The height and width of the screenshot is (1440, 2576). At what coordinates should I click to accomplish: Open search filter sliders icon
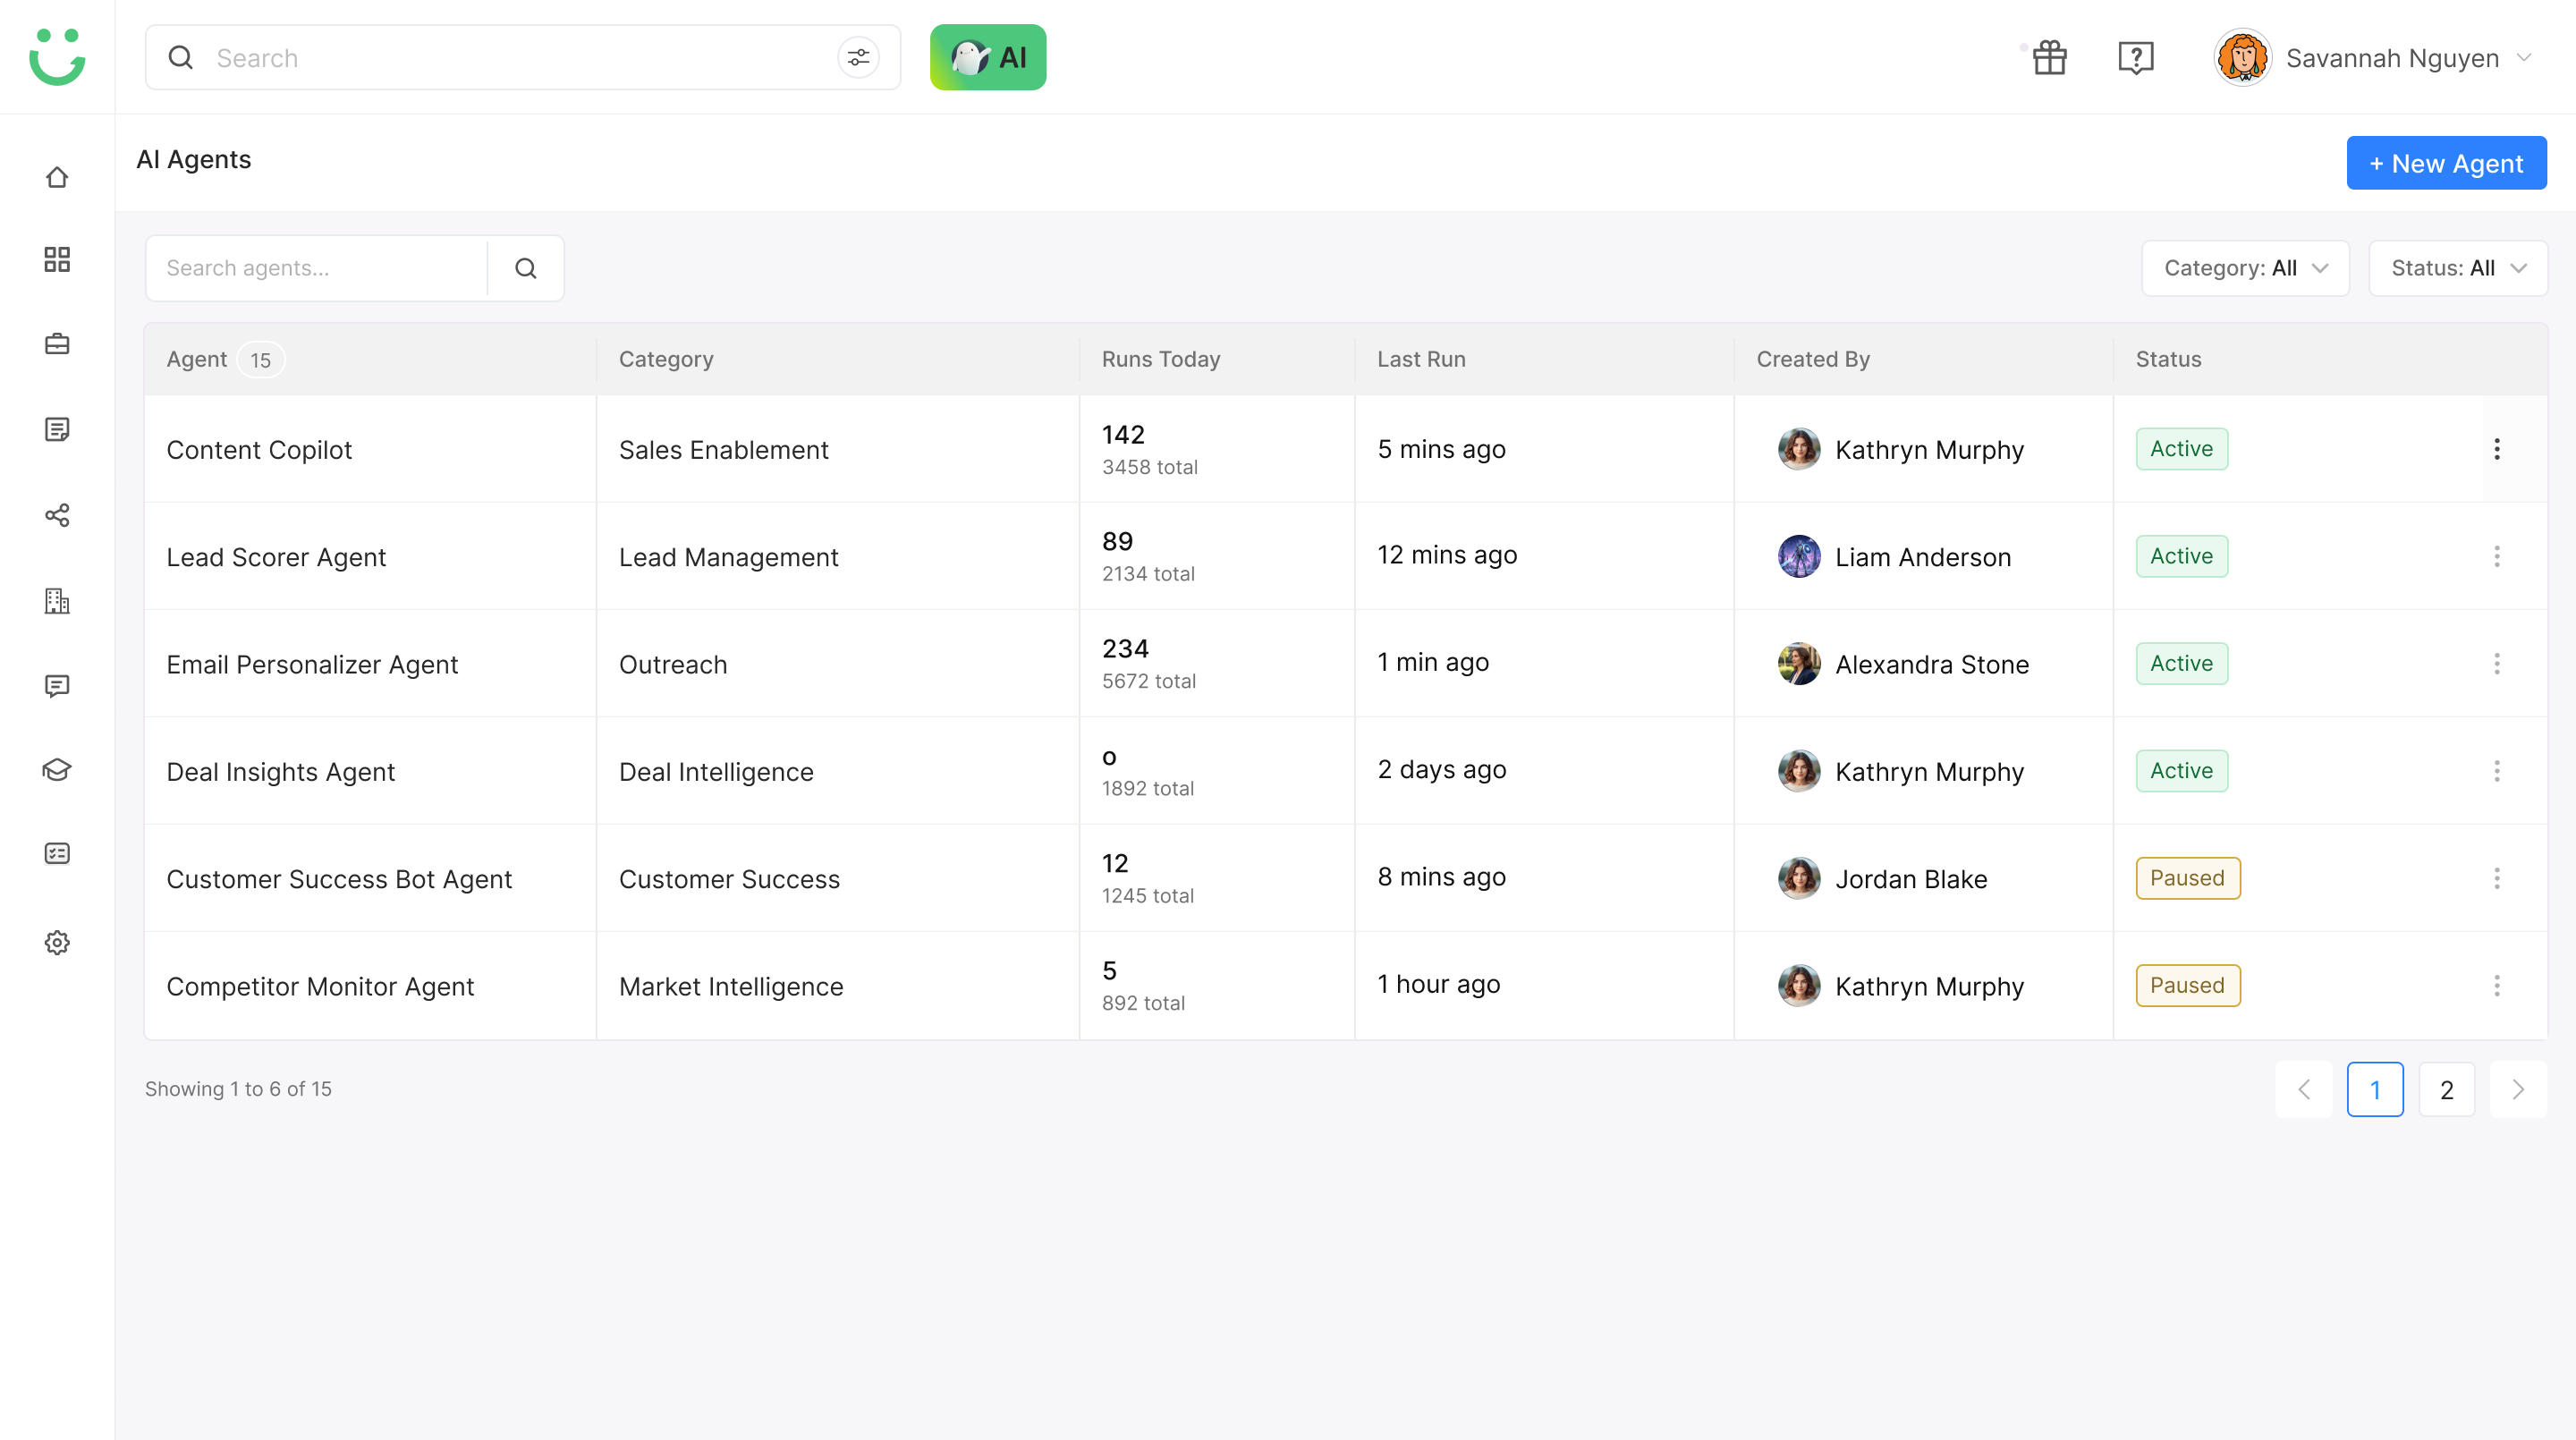pyautogui.click(x=858, y=57)
